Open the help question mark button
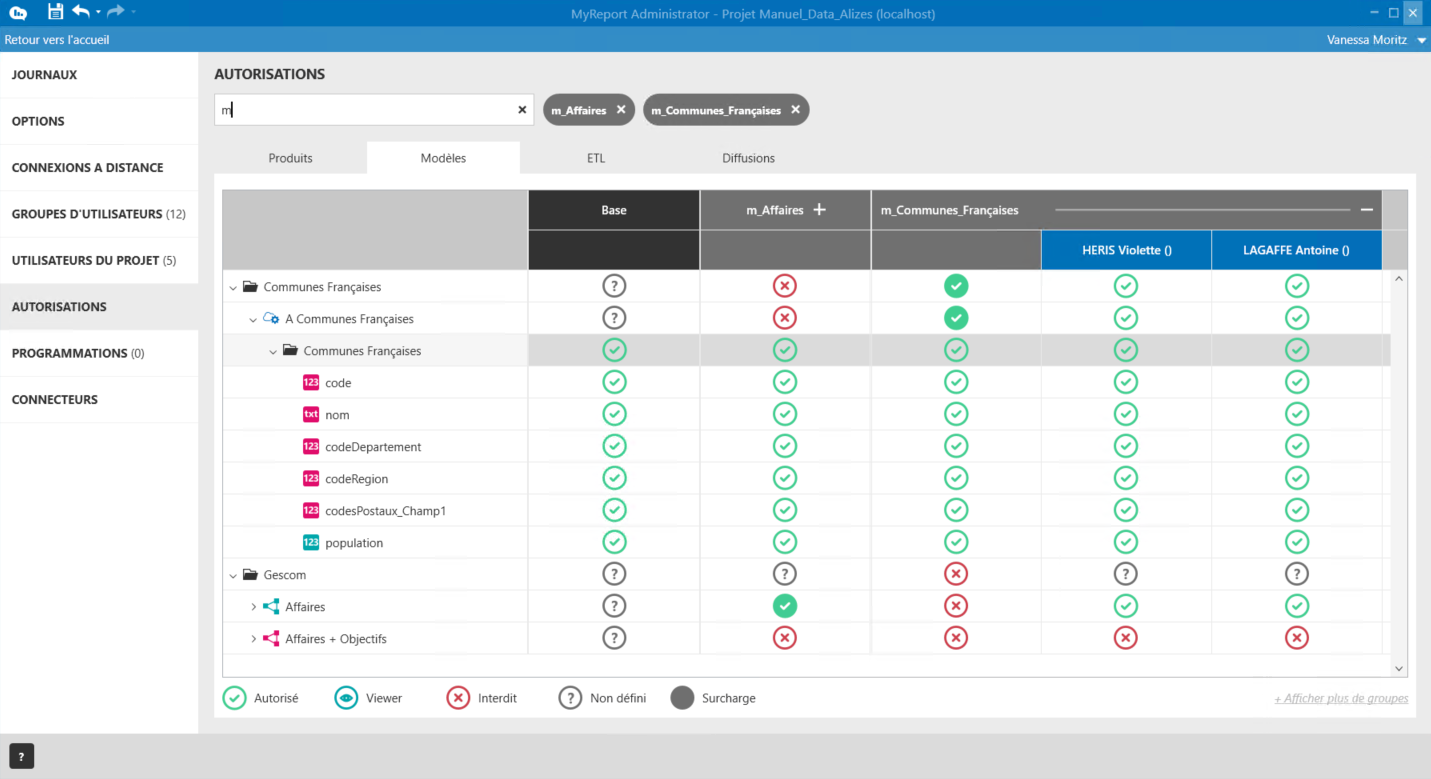Image resolution: width=1431 pixels, height=779 pixels. point(21,756)
